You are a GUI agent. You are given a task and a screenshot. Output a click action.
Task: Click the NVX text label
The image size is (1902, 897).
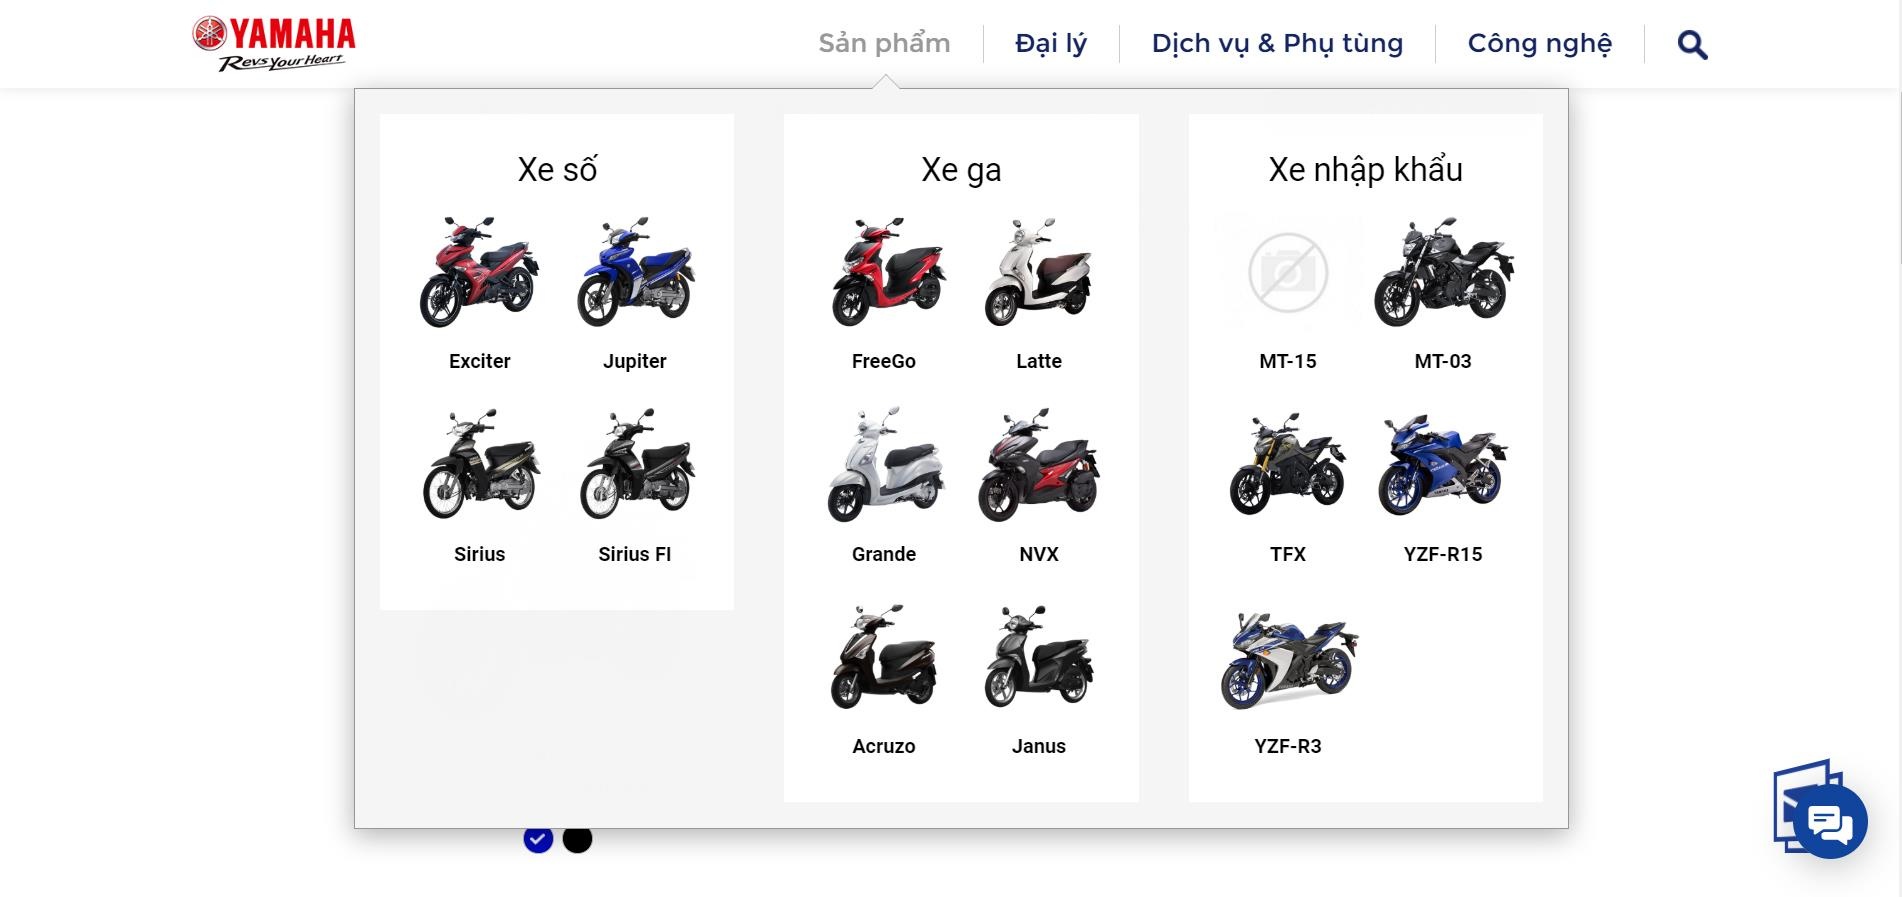coord(1039,554)
